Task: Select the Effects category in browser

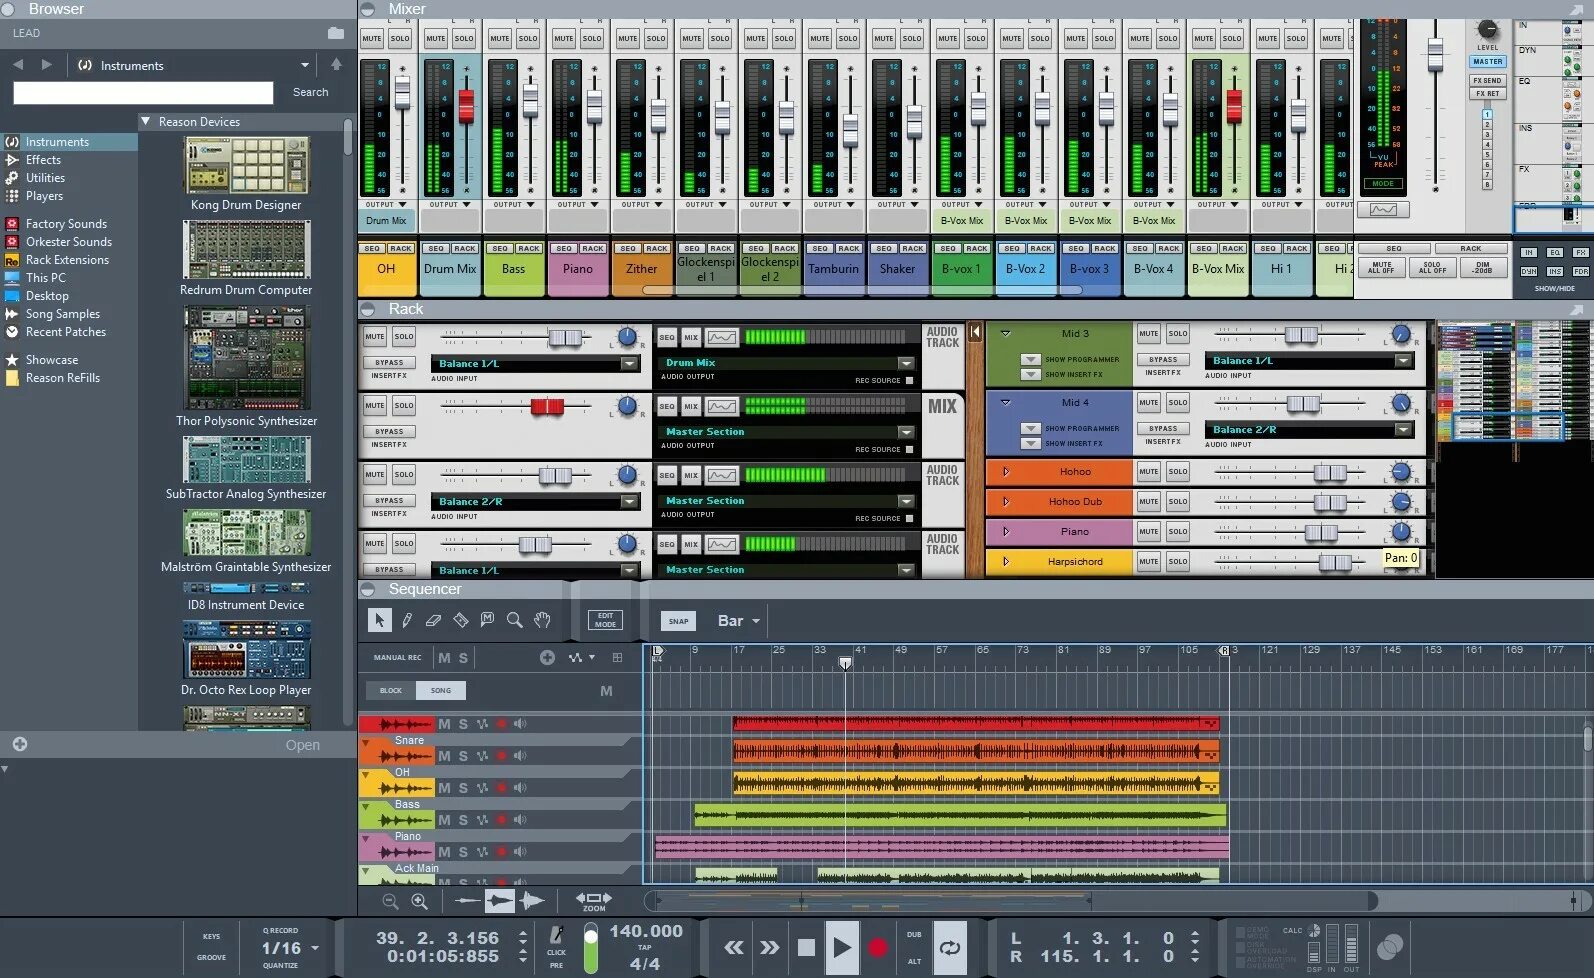Action: [43, 160]
